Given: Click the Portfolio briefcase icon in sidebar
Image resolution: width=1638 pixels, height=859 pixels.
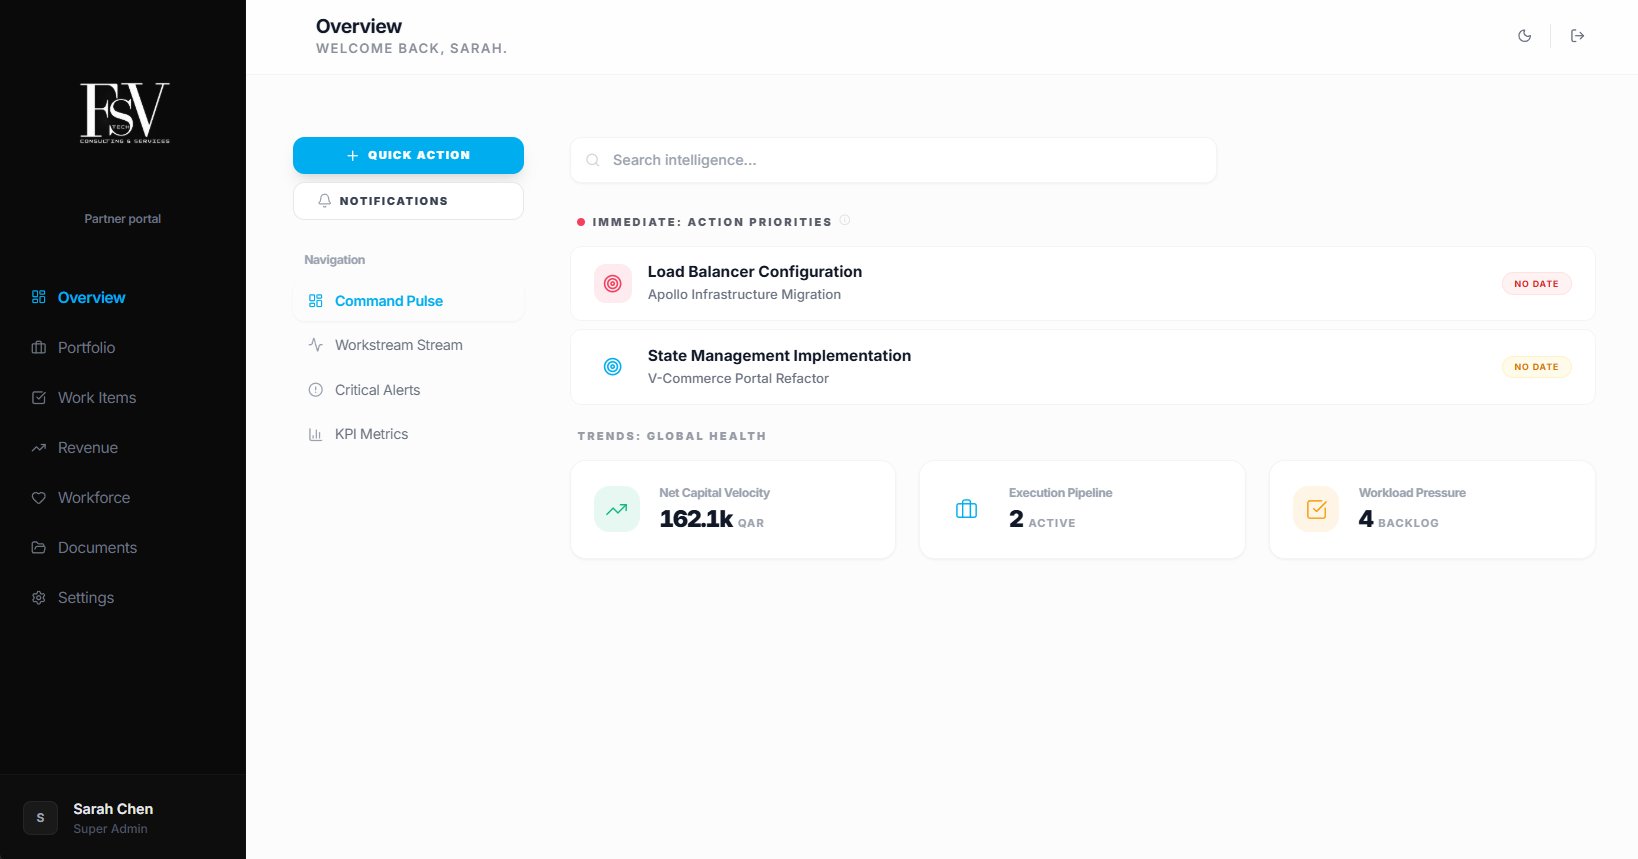Looking at the screenshot, I should coord(39,347).
